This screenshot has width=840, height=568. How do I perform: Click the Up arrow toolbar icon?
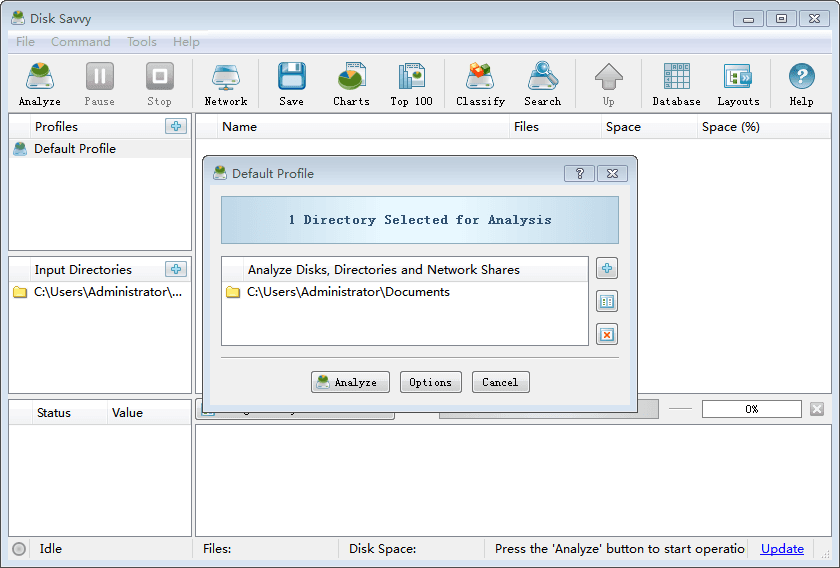coord(609,84)
